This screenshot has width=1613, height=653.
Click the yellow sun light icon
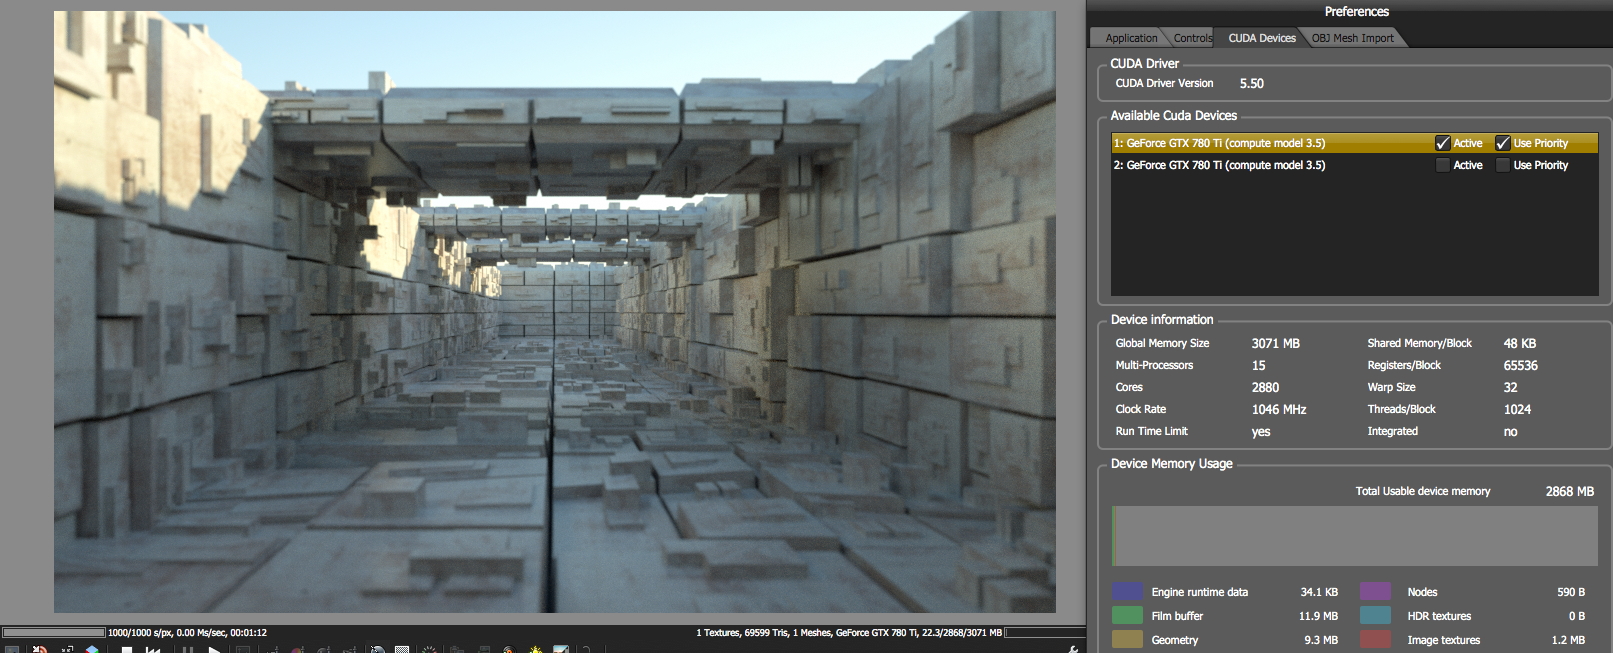(535, 650)
